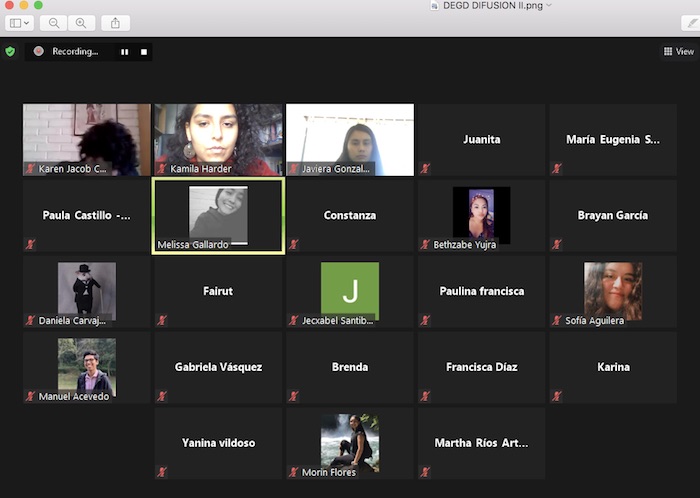Click the muted mic icon on Karina's tile
The height and width of the screenshot is (498, 700).
(557, 396)
